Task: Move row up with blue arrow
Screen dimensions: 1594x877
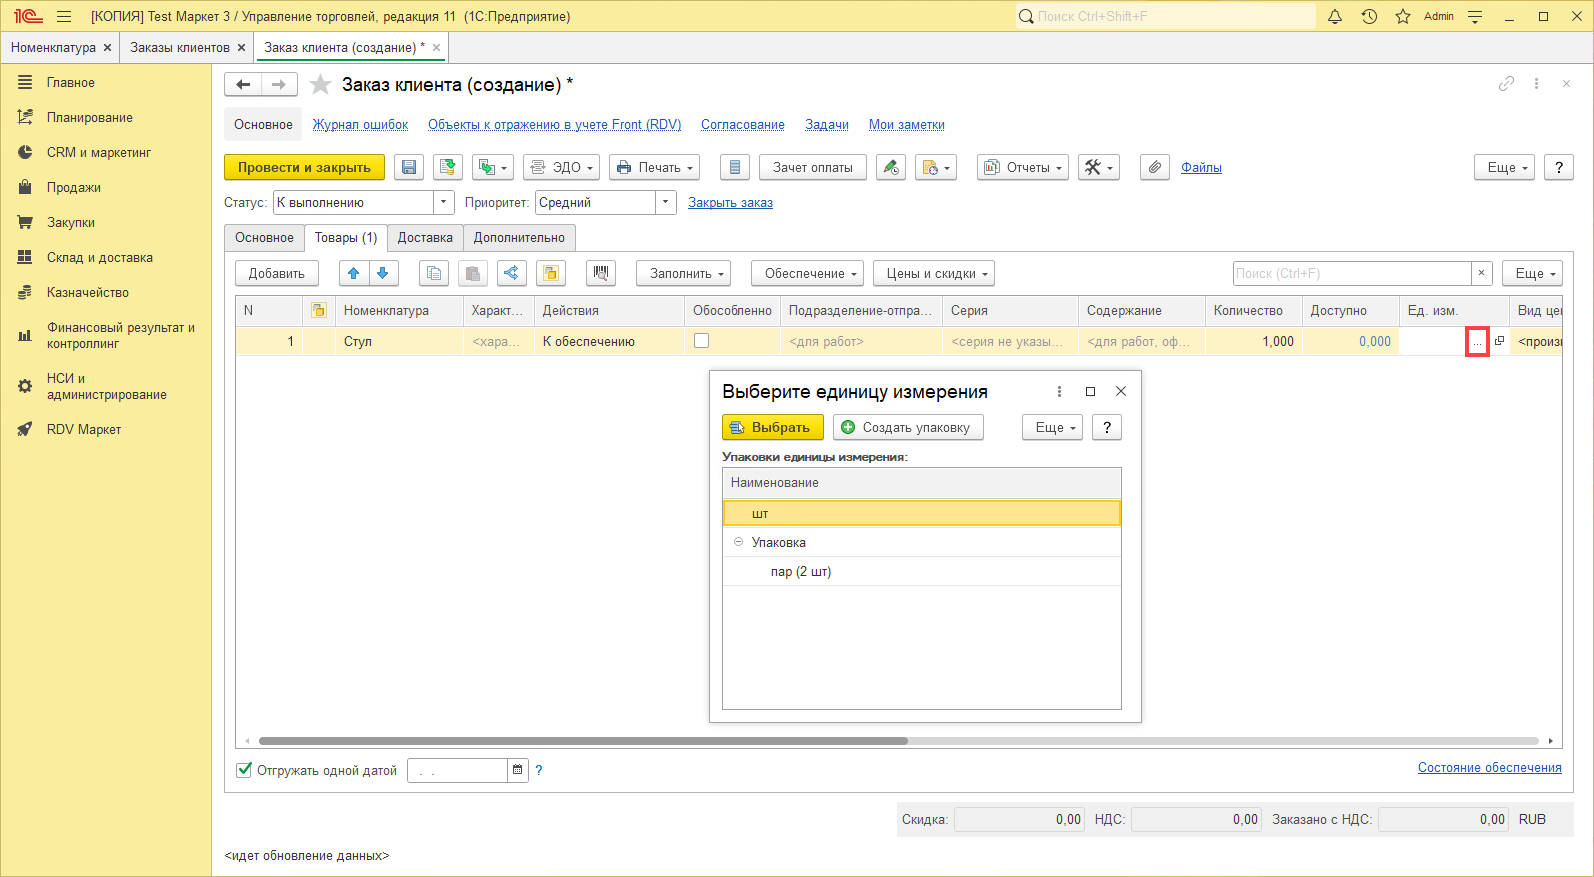Action: click(353, 273)
